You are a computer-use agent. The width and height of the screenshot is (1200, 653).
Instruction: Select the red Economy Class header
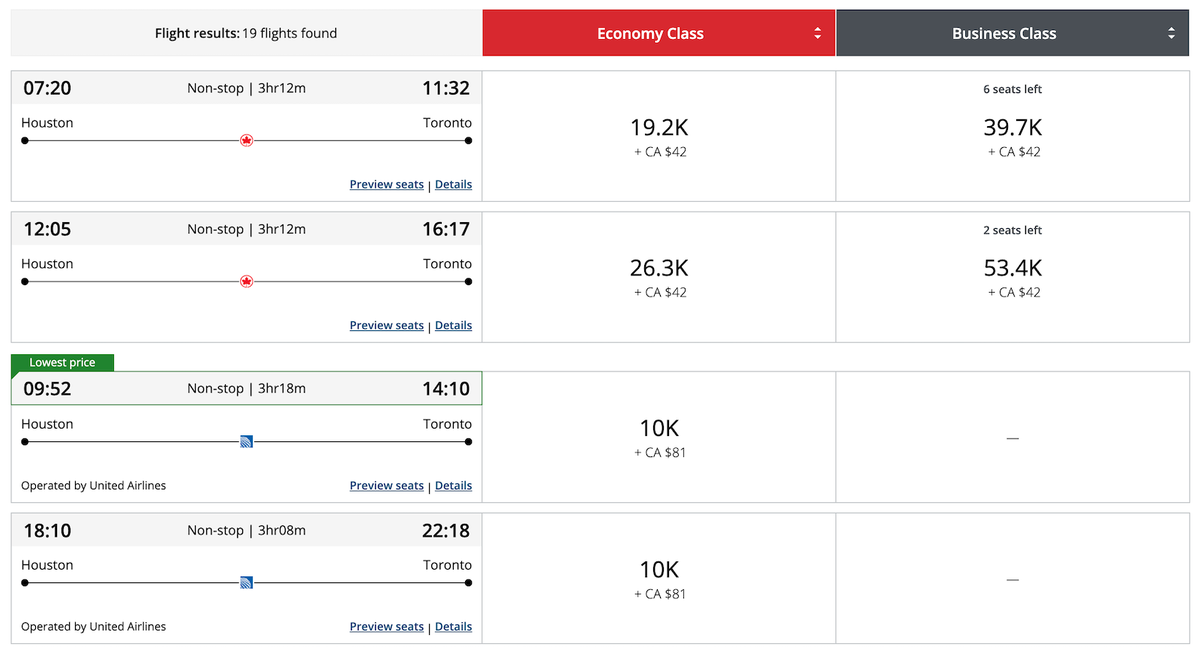pos(650,32)
